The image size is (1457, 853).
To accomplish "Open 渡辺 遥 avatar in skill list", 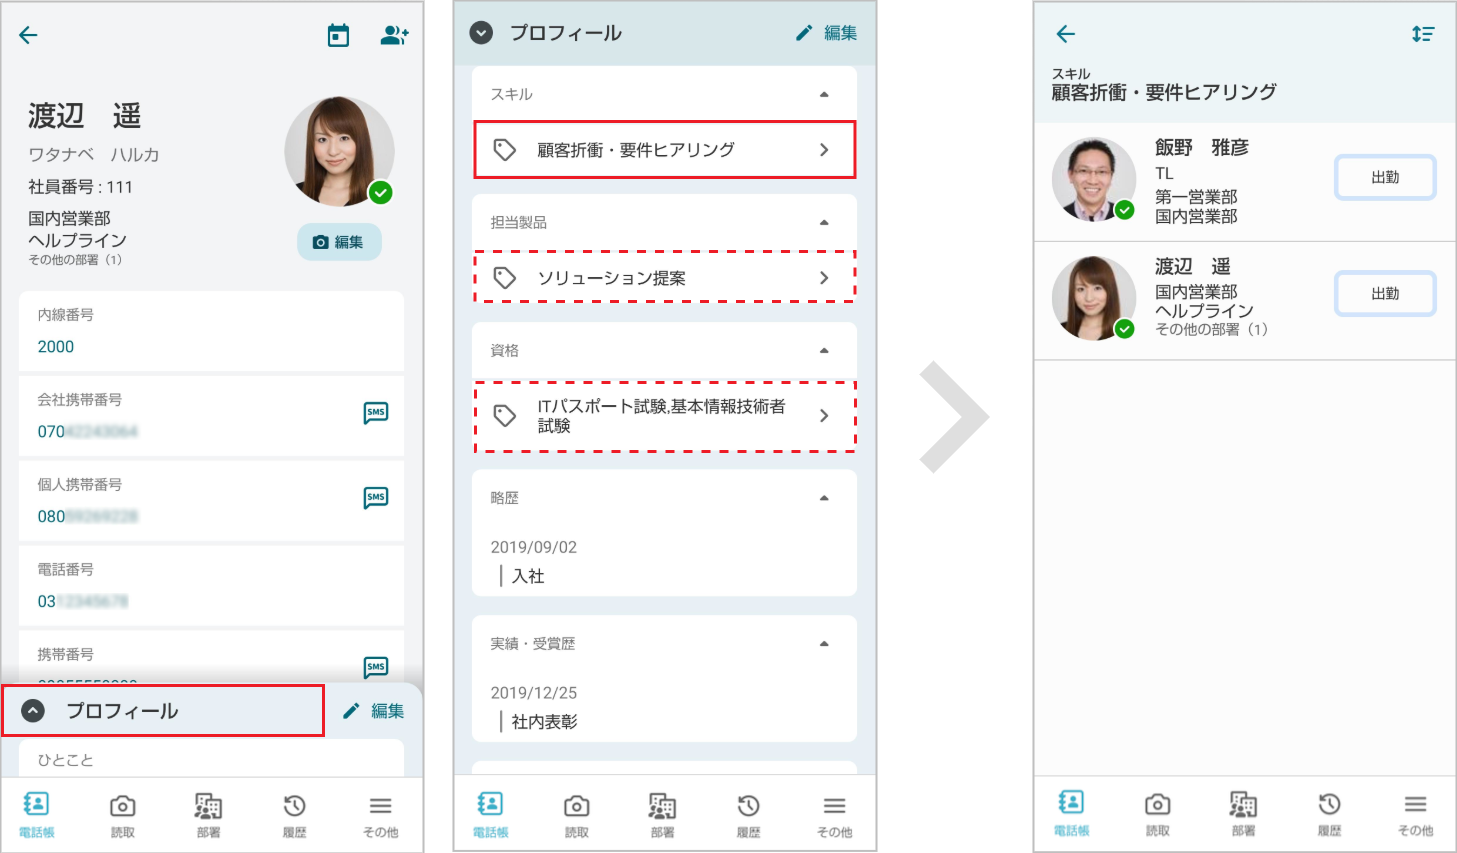I will (x=1094, y=298).
